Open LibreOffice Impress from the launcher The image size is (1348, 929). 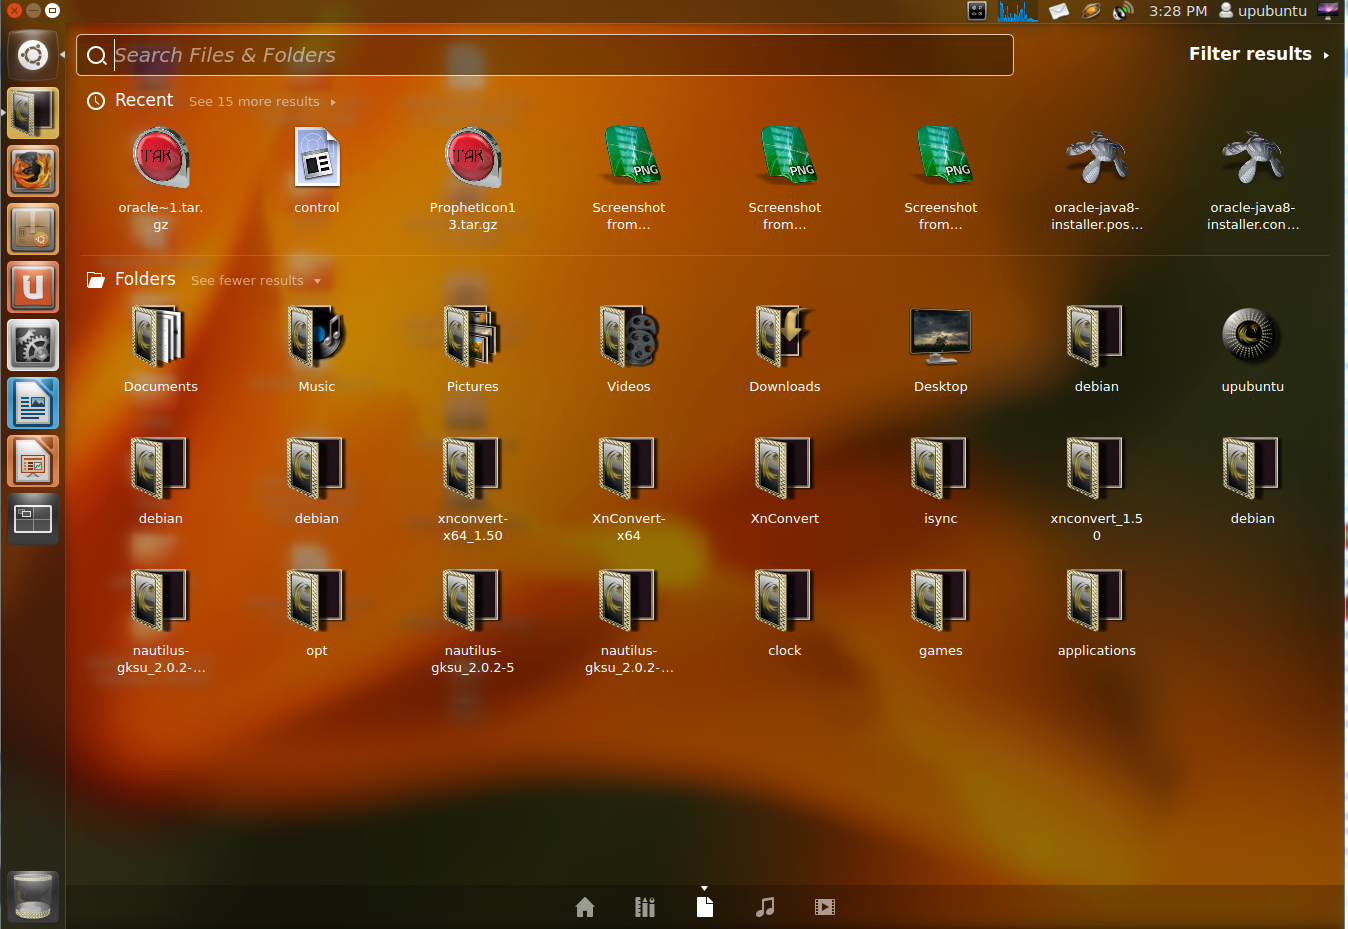tap(33, 461)
